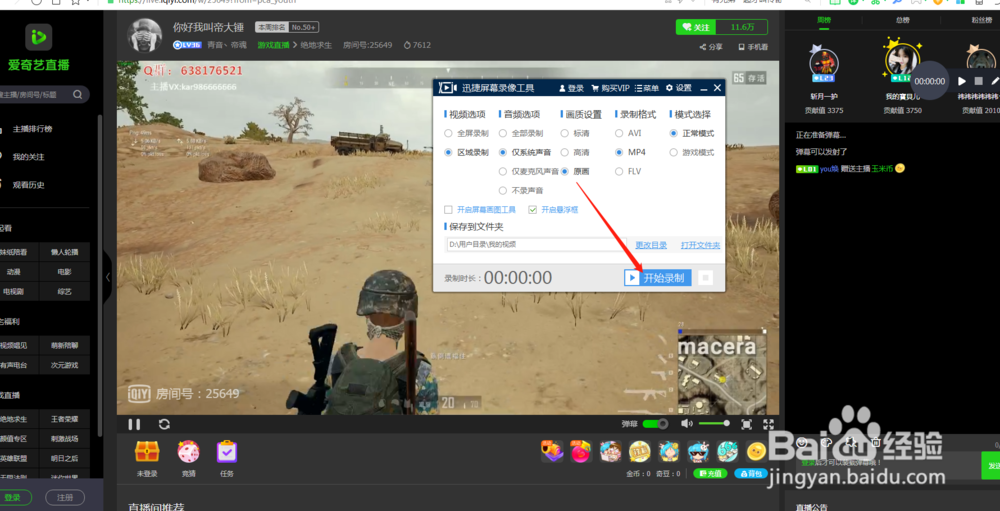Screen dimensions: 1000x511
Task: Enable 开启屏幕画图工具 checkbox
Action: pos(448,209)
